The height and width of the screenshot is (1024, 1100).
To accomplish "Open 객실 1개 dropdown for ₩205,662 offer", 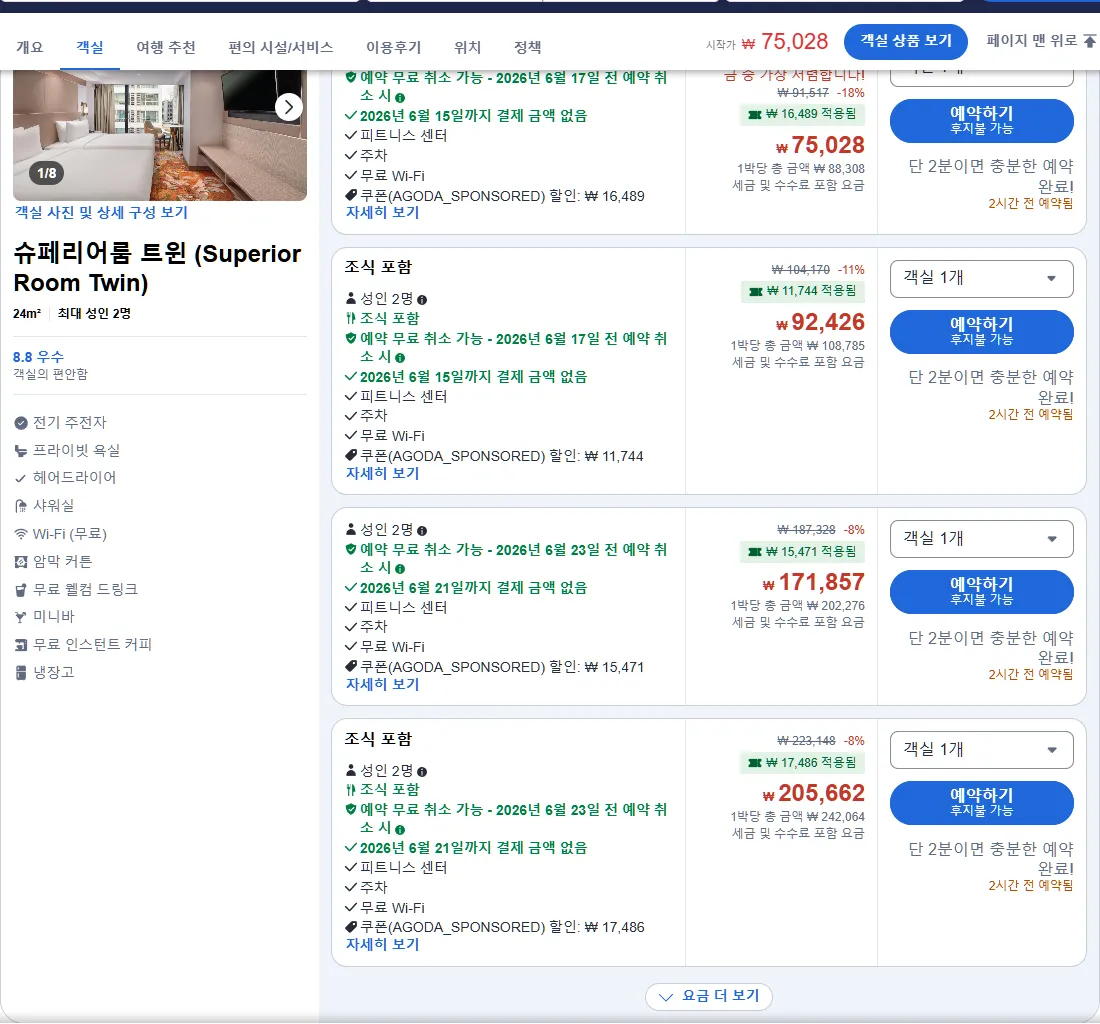I will pos(981,750).
